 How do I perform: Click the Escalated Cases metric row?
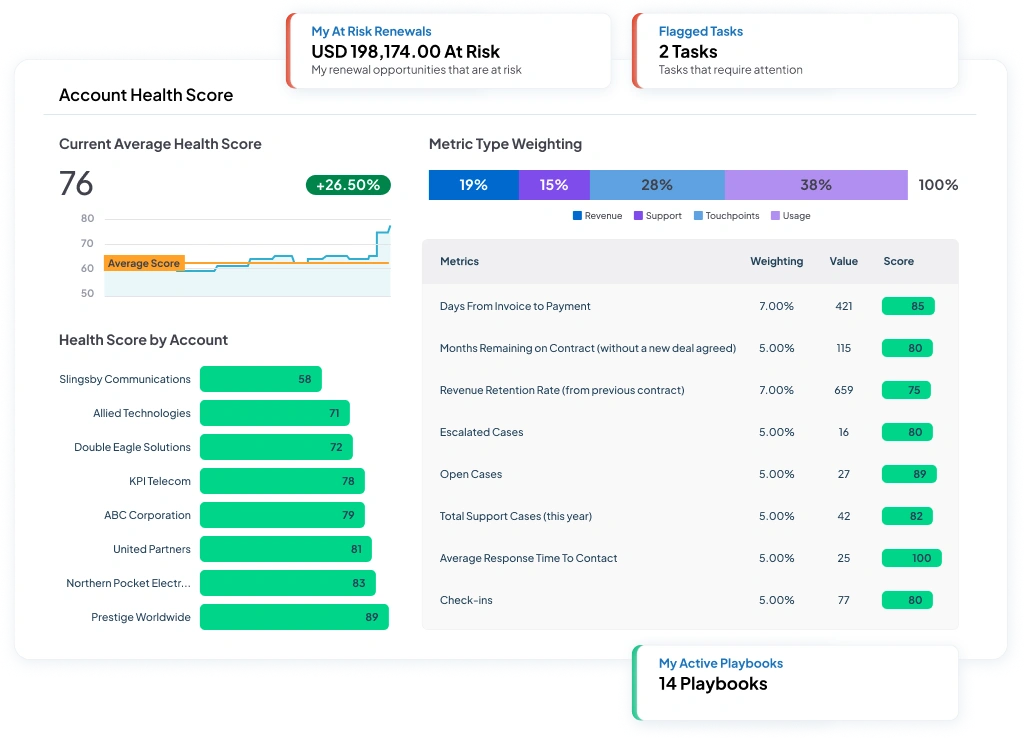[x=480, y=432]
